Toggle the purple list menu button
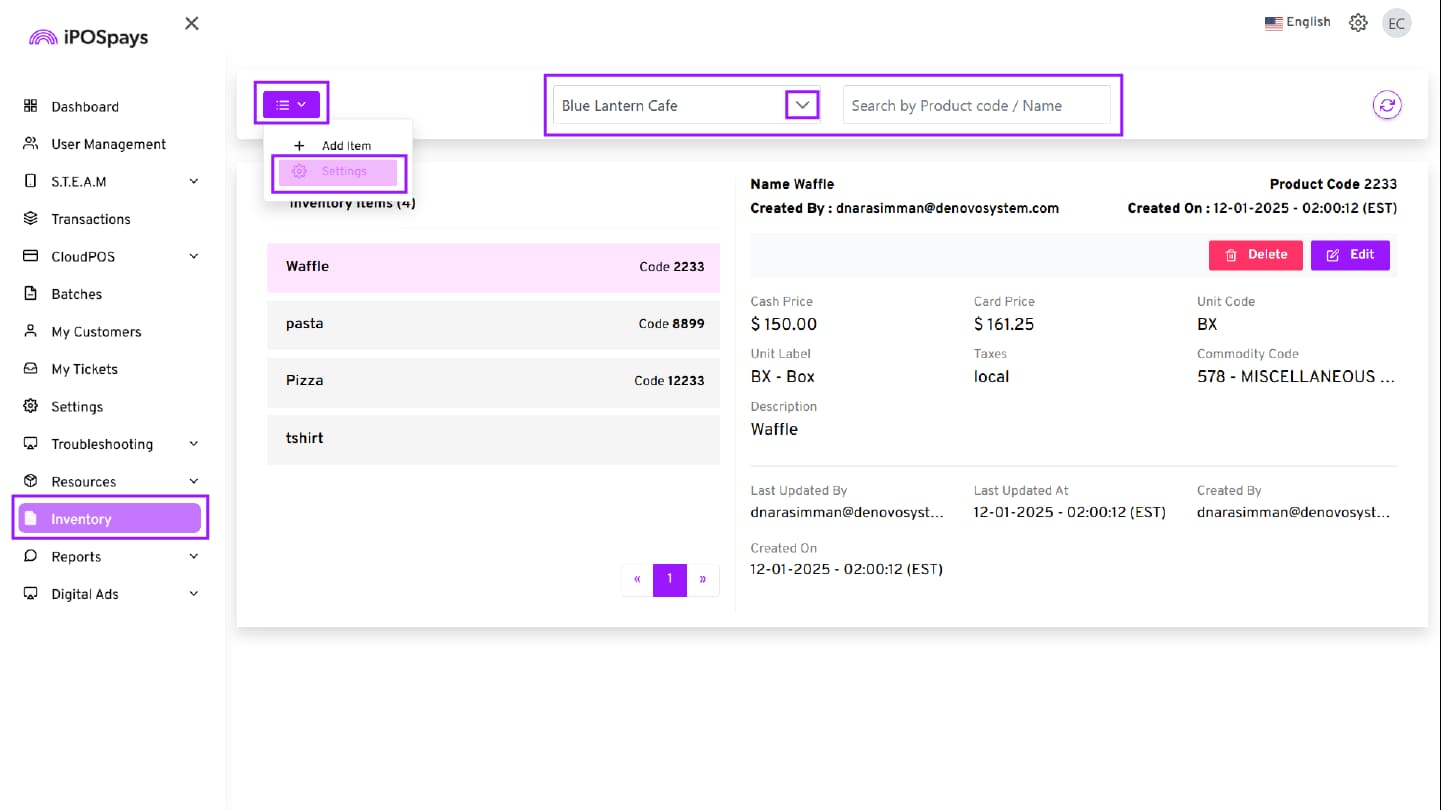1441x810 pixels. 291,104
